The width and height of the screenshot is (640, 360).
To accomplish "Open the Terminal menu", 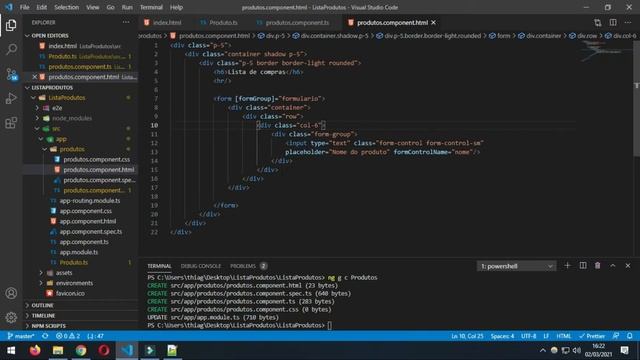I will (x=151, y=7).
